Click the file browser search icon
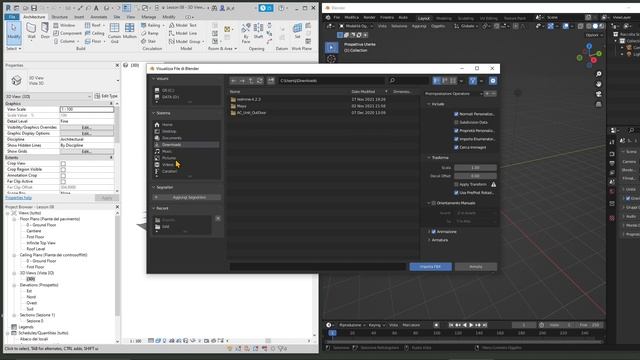 point(392,81)
